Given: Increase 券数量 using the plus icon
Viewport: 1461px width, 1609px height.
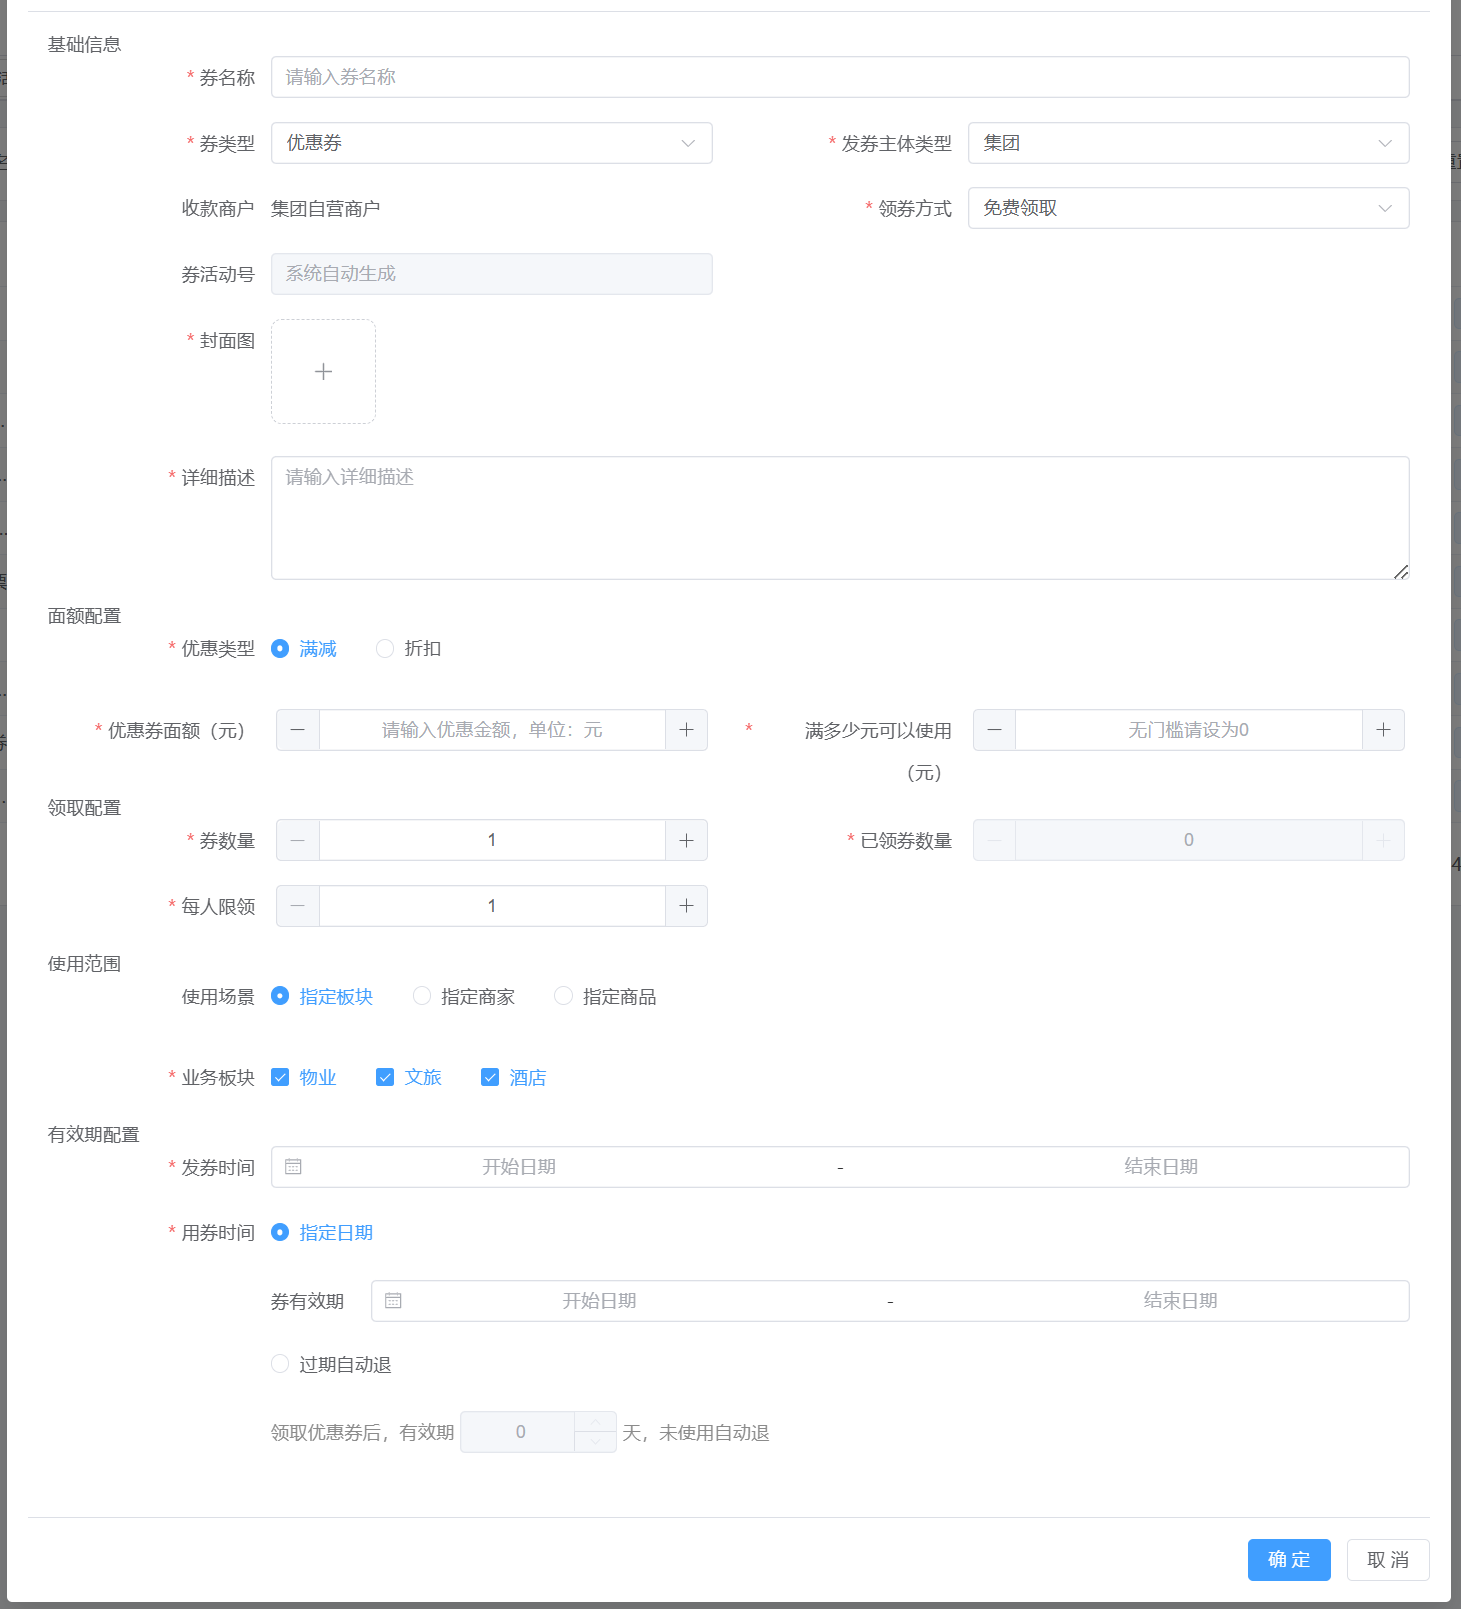Looking at the screenshot, I should point(686,840).
